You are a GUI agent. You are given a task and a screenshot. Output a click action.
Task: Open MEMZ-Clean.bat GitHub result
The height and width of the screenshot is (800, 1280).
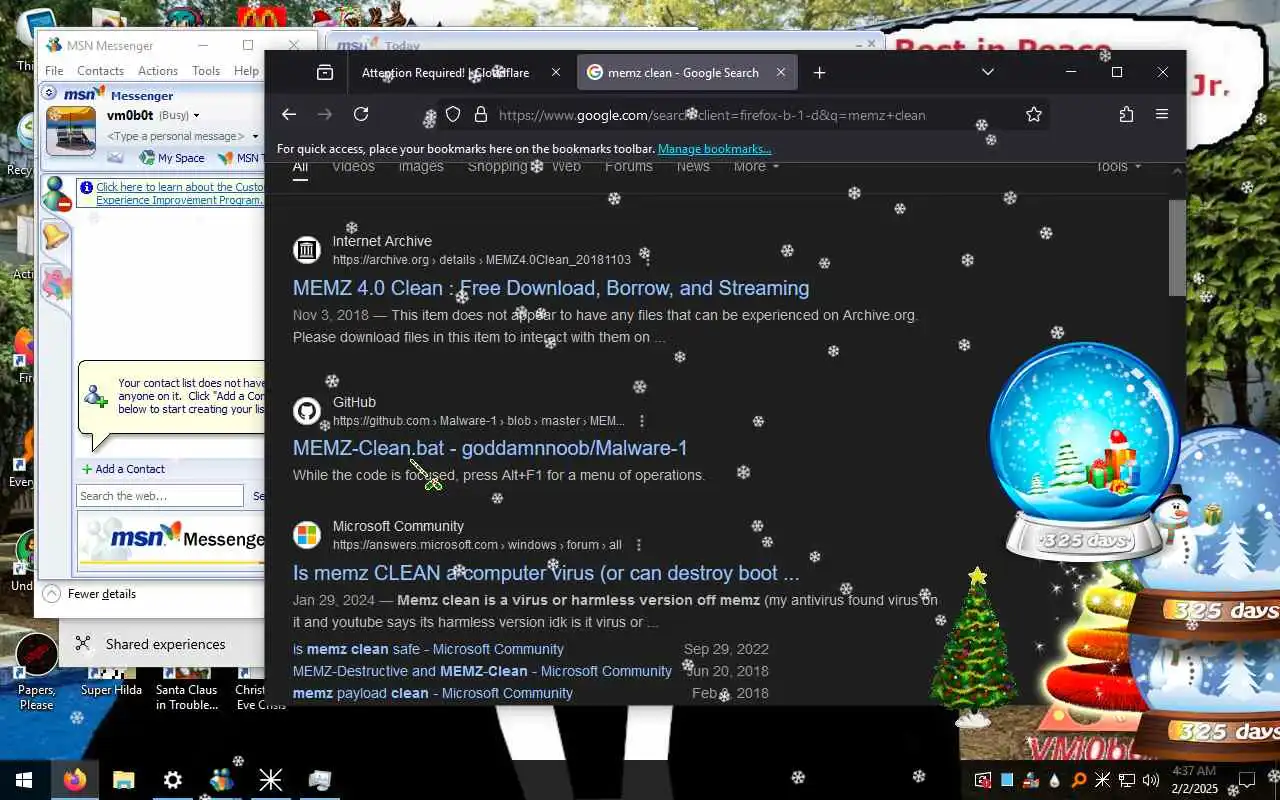(x=490, y=448)
